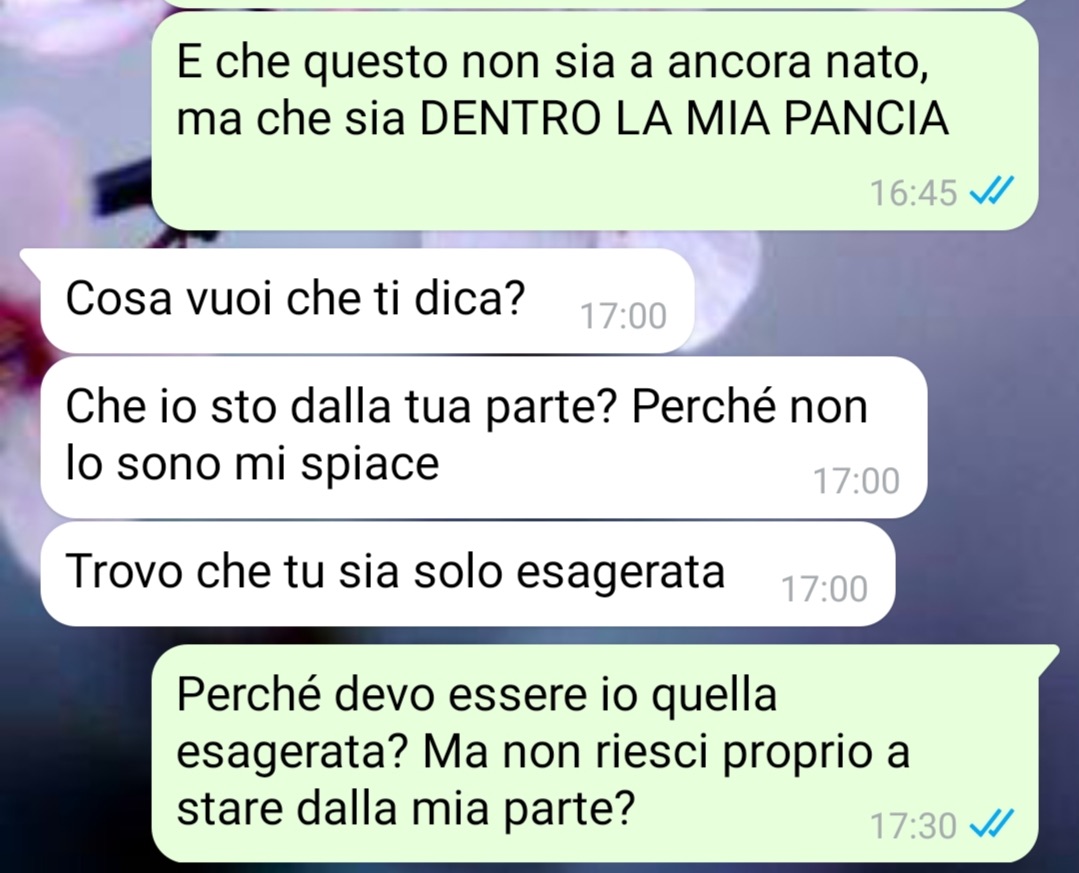The width and height of the screenshot is (1079, 873).
Task: Click the text 'lo sono mi spiace'
Action: pos(252,463)
